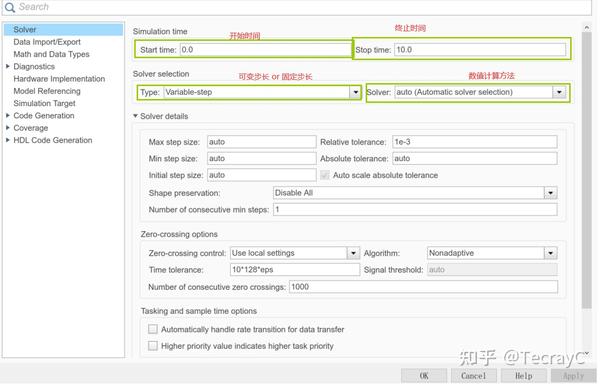Image resolution: width=600 pixels, height=384 pixels.
Task: Select the Code Generation category
Action: click(x=44, y=115)
